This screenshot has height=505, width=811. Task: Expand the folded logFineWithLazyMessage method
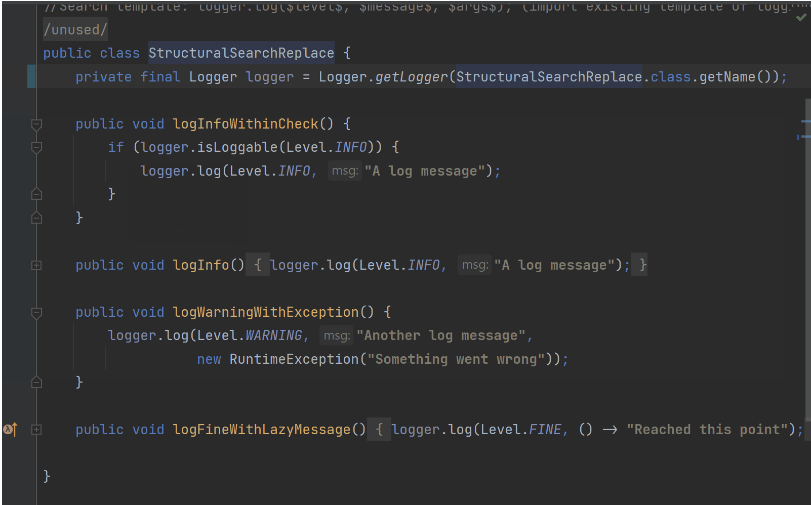[36, 429]
